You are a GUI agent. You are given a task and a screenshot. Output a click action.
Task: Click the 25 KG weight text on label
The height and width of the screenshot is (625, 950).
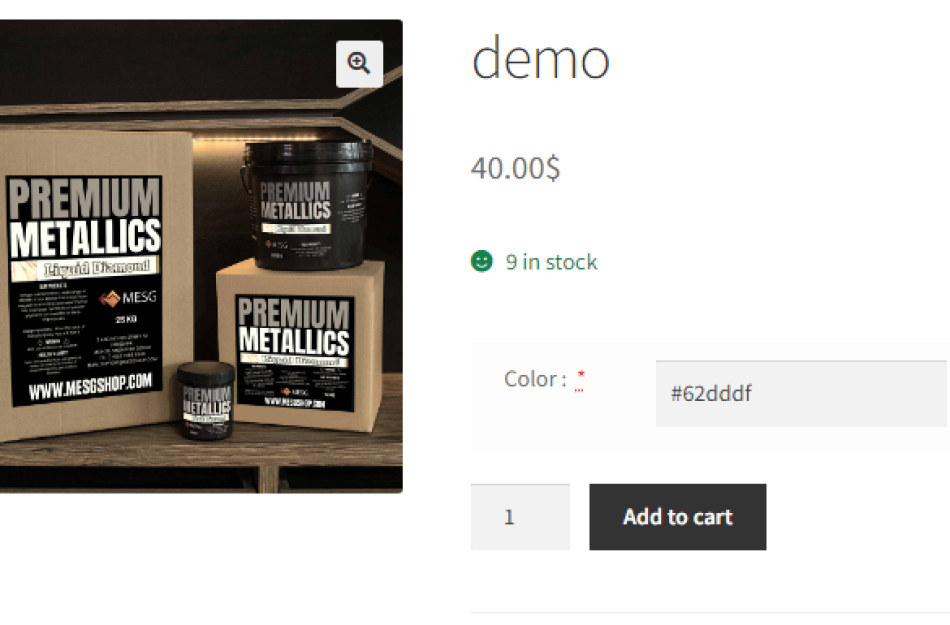[126, 319]
